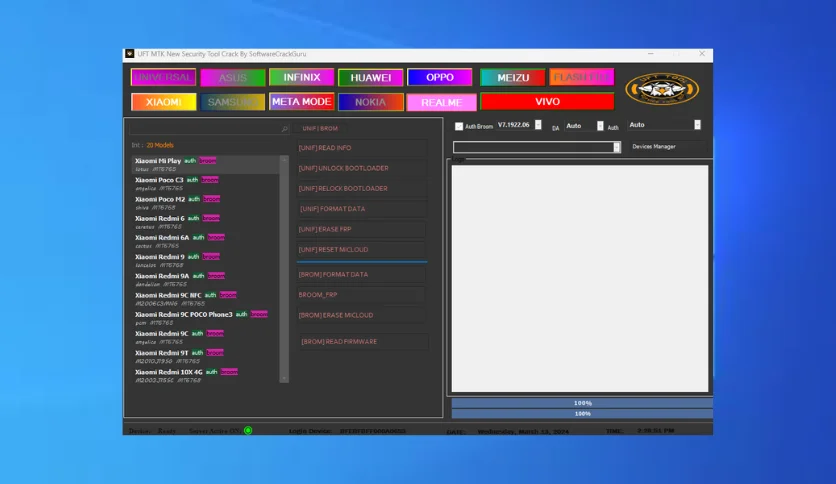Click model list scrollbar down arrow
Viewport: 836px width, 484px height.
284,378
